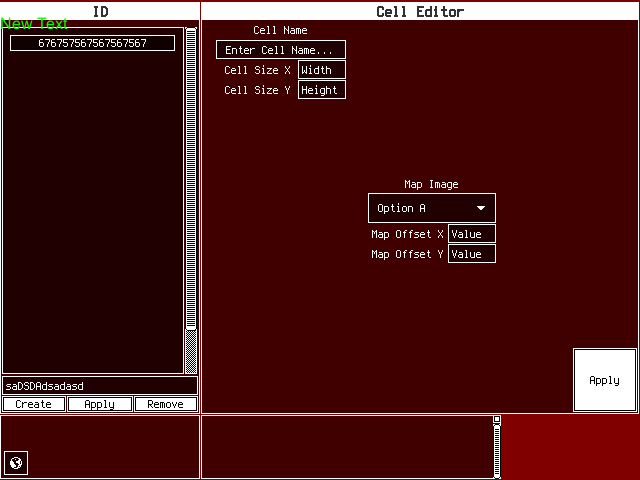Click the Cell Size X label

(x=257, y=70)
